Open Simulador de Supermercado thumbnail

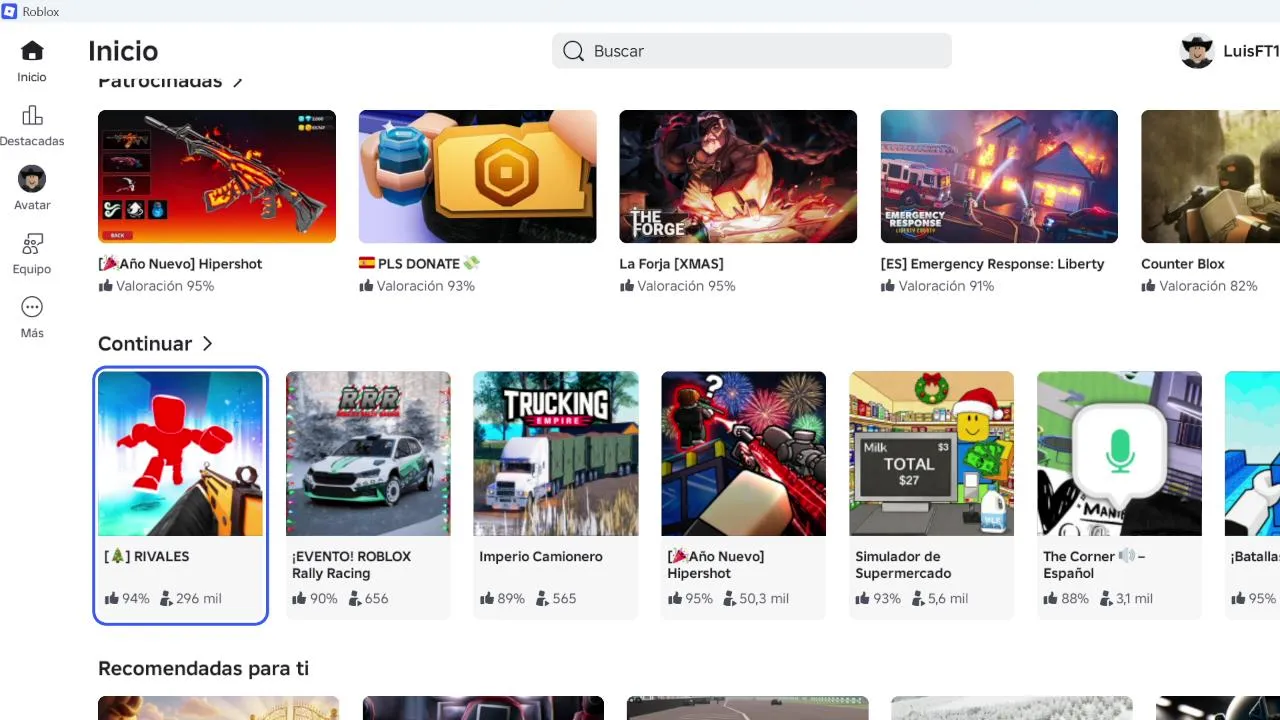click(932, 454)
